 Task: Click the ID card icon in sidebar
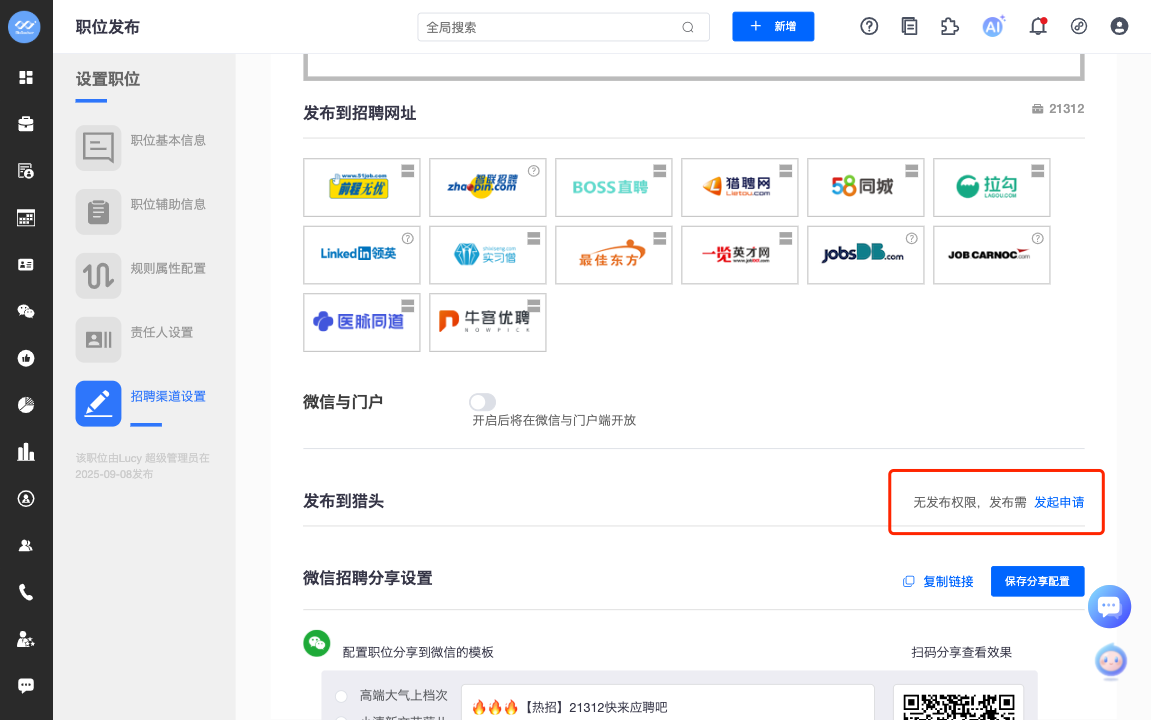[x=26, y=264]
